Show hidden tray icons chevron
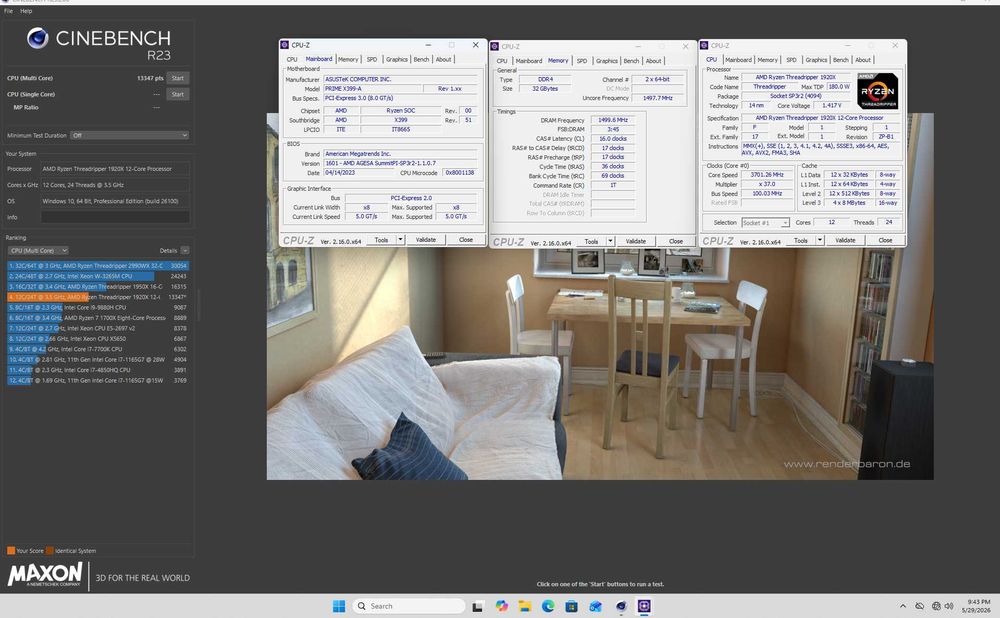The height and width of the screenshot is (618, 1000). coord(902,606)
